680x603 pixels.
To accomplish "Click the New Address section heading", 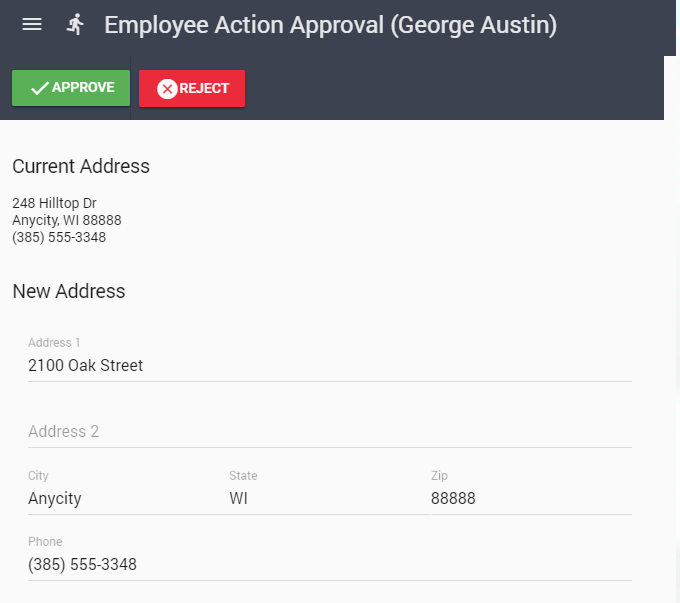I will 69,292.
